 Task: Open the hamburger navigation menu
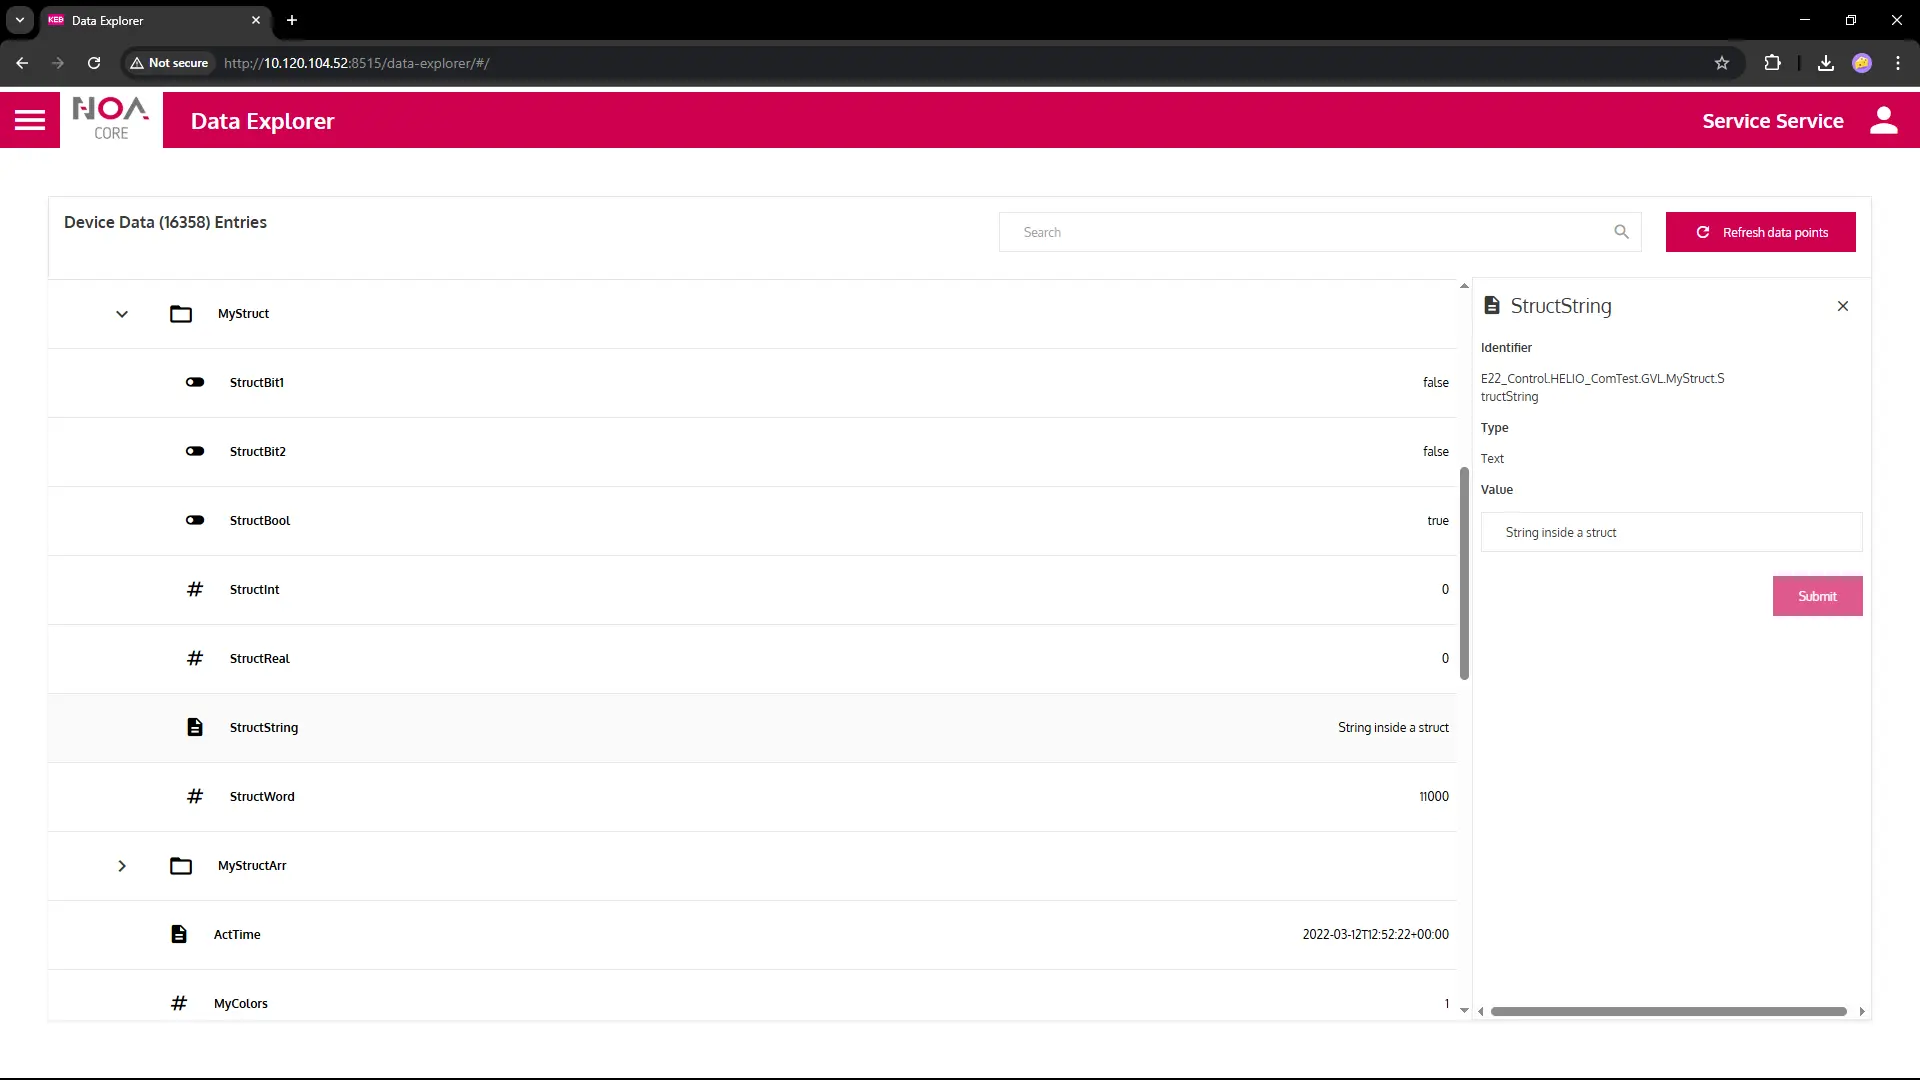pyautogui.click(x=30, y=121)
